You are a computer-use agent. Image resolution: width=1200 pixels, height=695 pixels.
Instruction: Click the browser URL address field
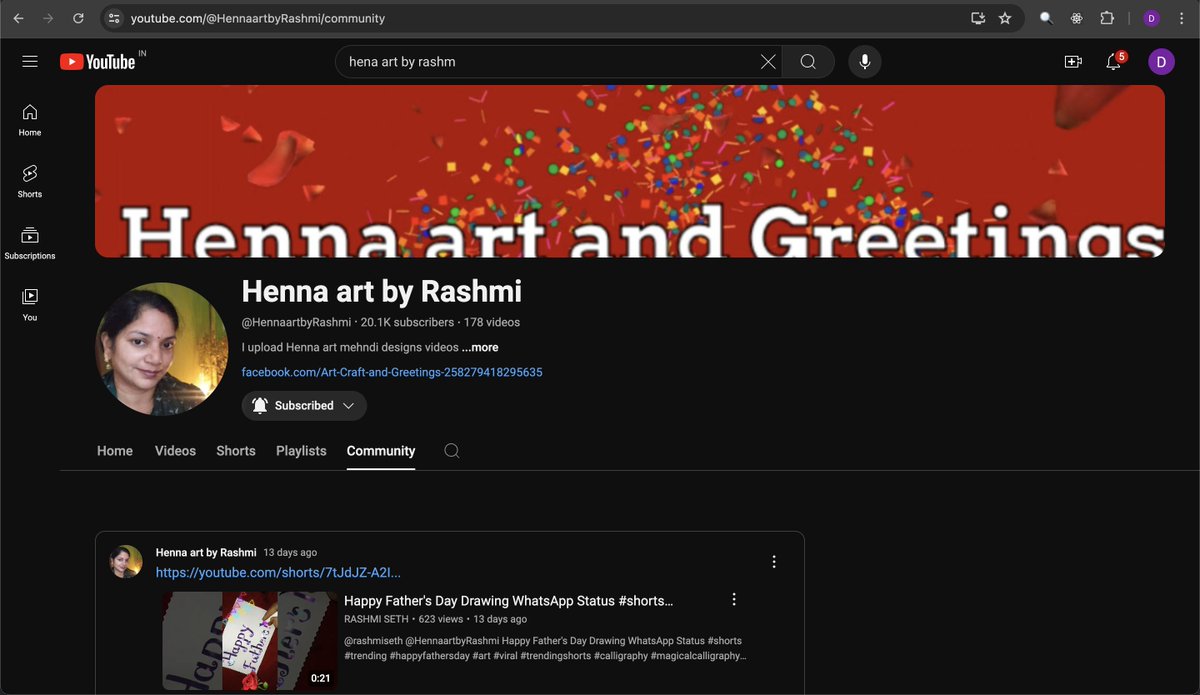coord(545,18)
